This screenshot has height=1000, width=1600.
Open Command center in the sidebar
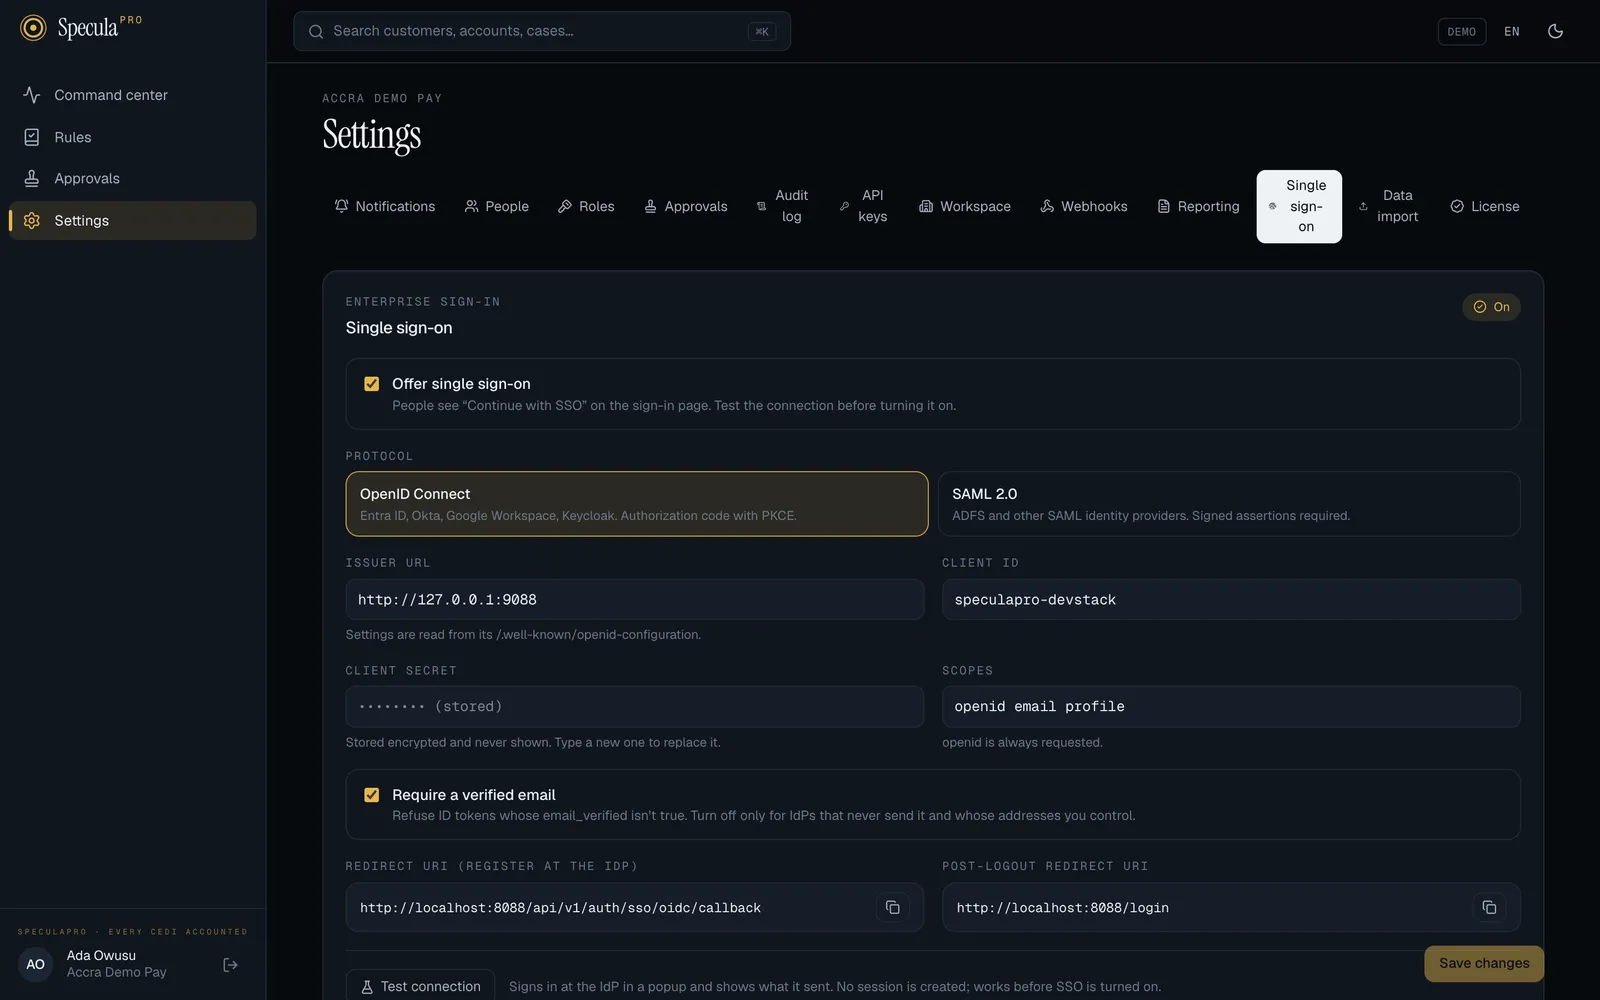(x=132, y=95)
